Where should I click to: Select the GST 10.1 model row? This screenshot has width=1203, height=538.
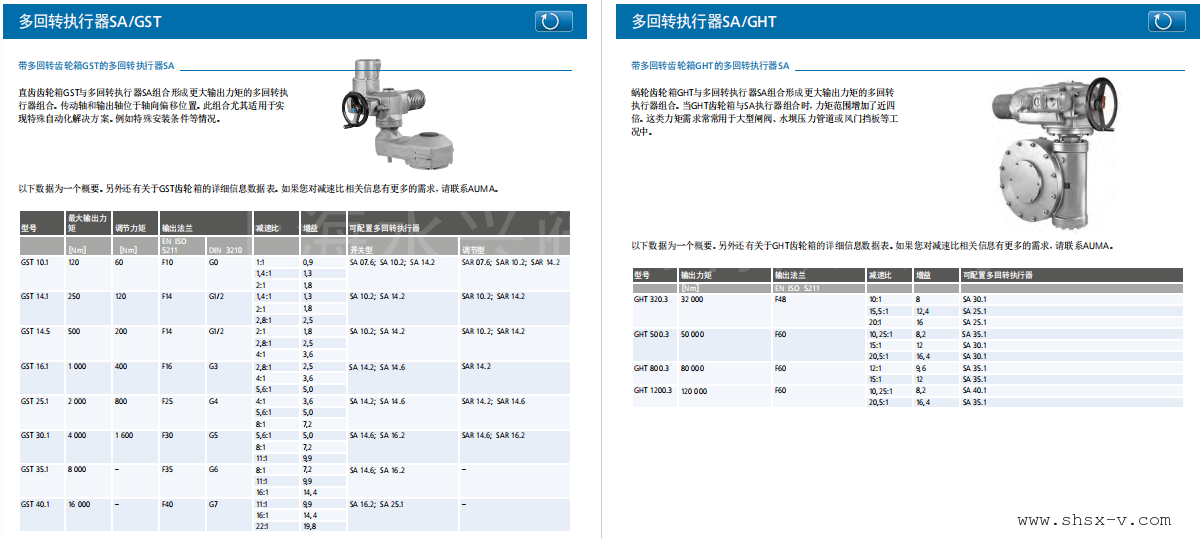(x=35, y=262)
